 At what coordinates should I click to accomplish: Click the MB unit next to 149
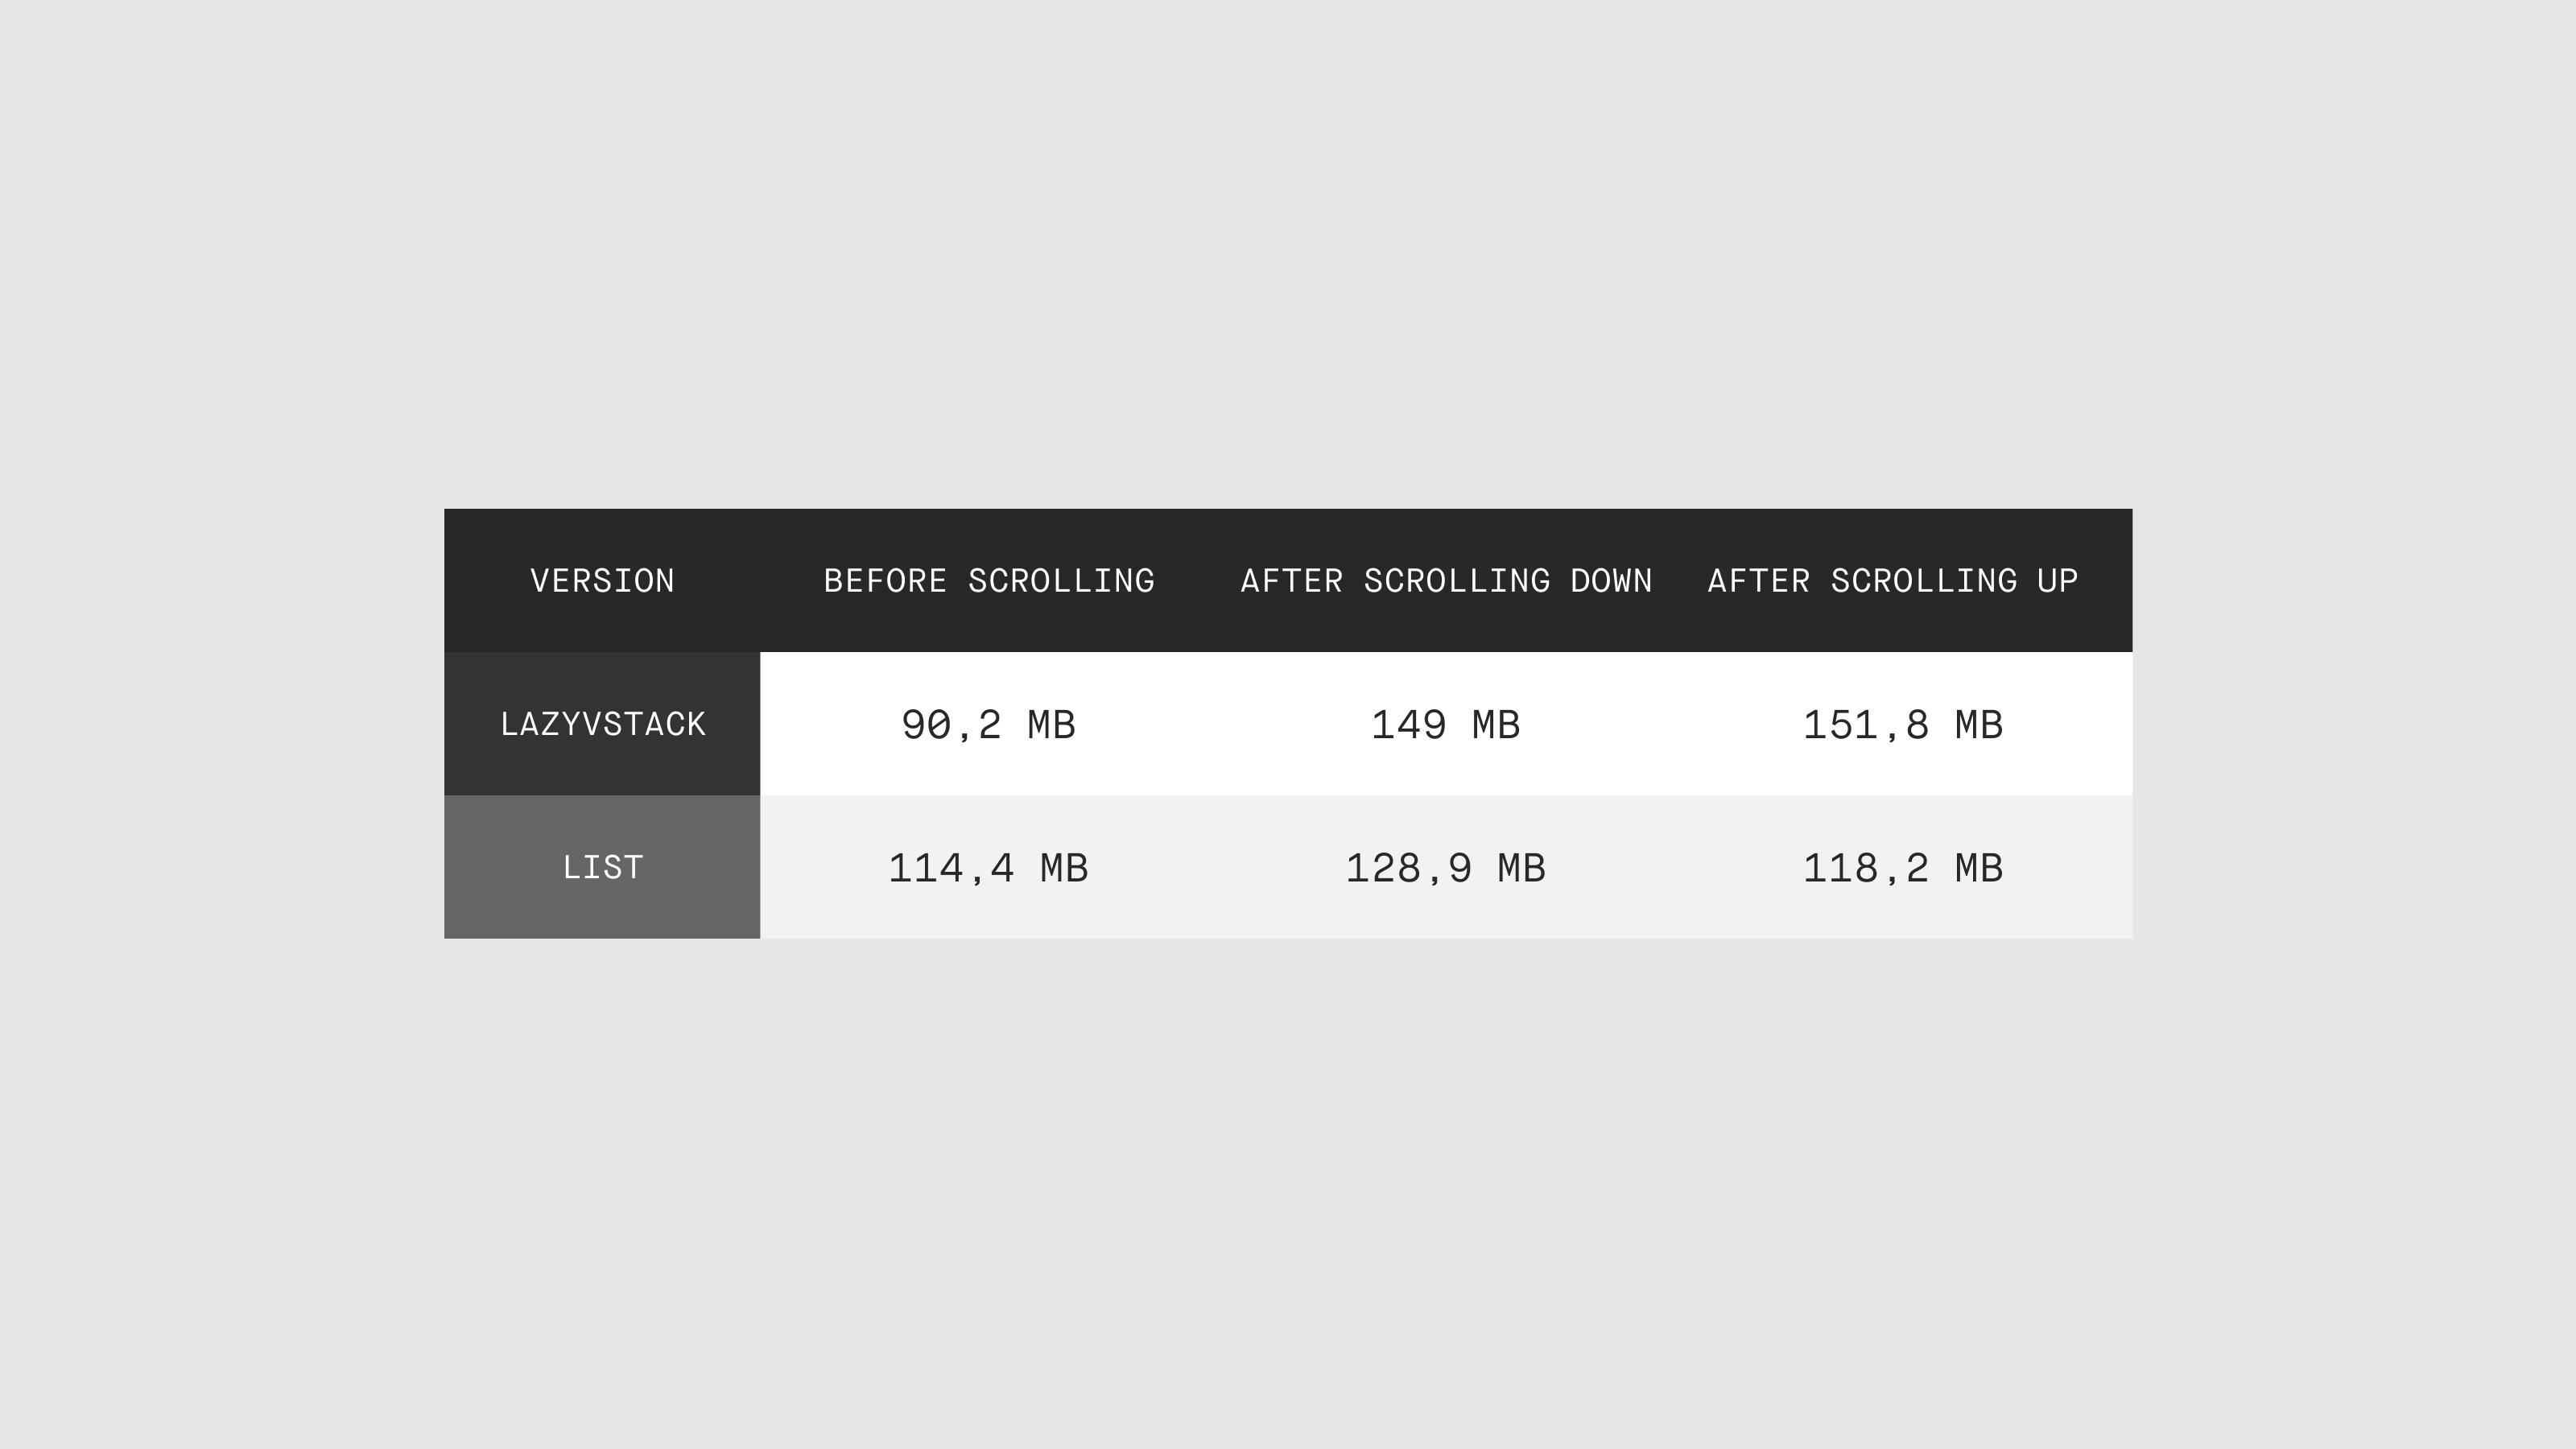(x=1496, y=725)
